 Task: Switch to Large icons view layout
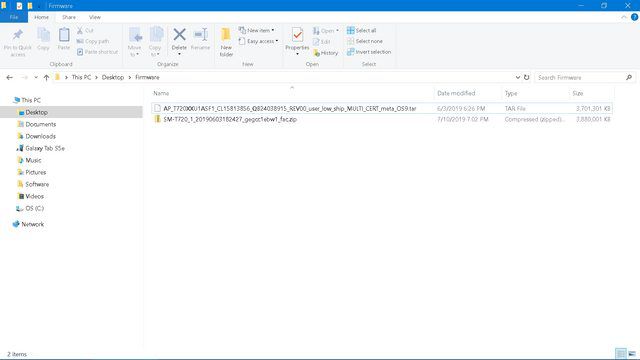click(632, 353)
